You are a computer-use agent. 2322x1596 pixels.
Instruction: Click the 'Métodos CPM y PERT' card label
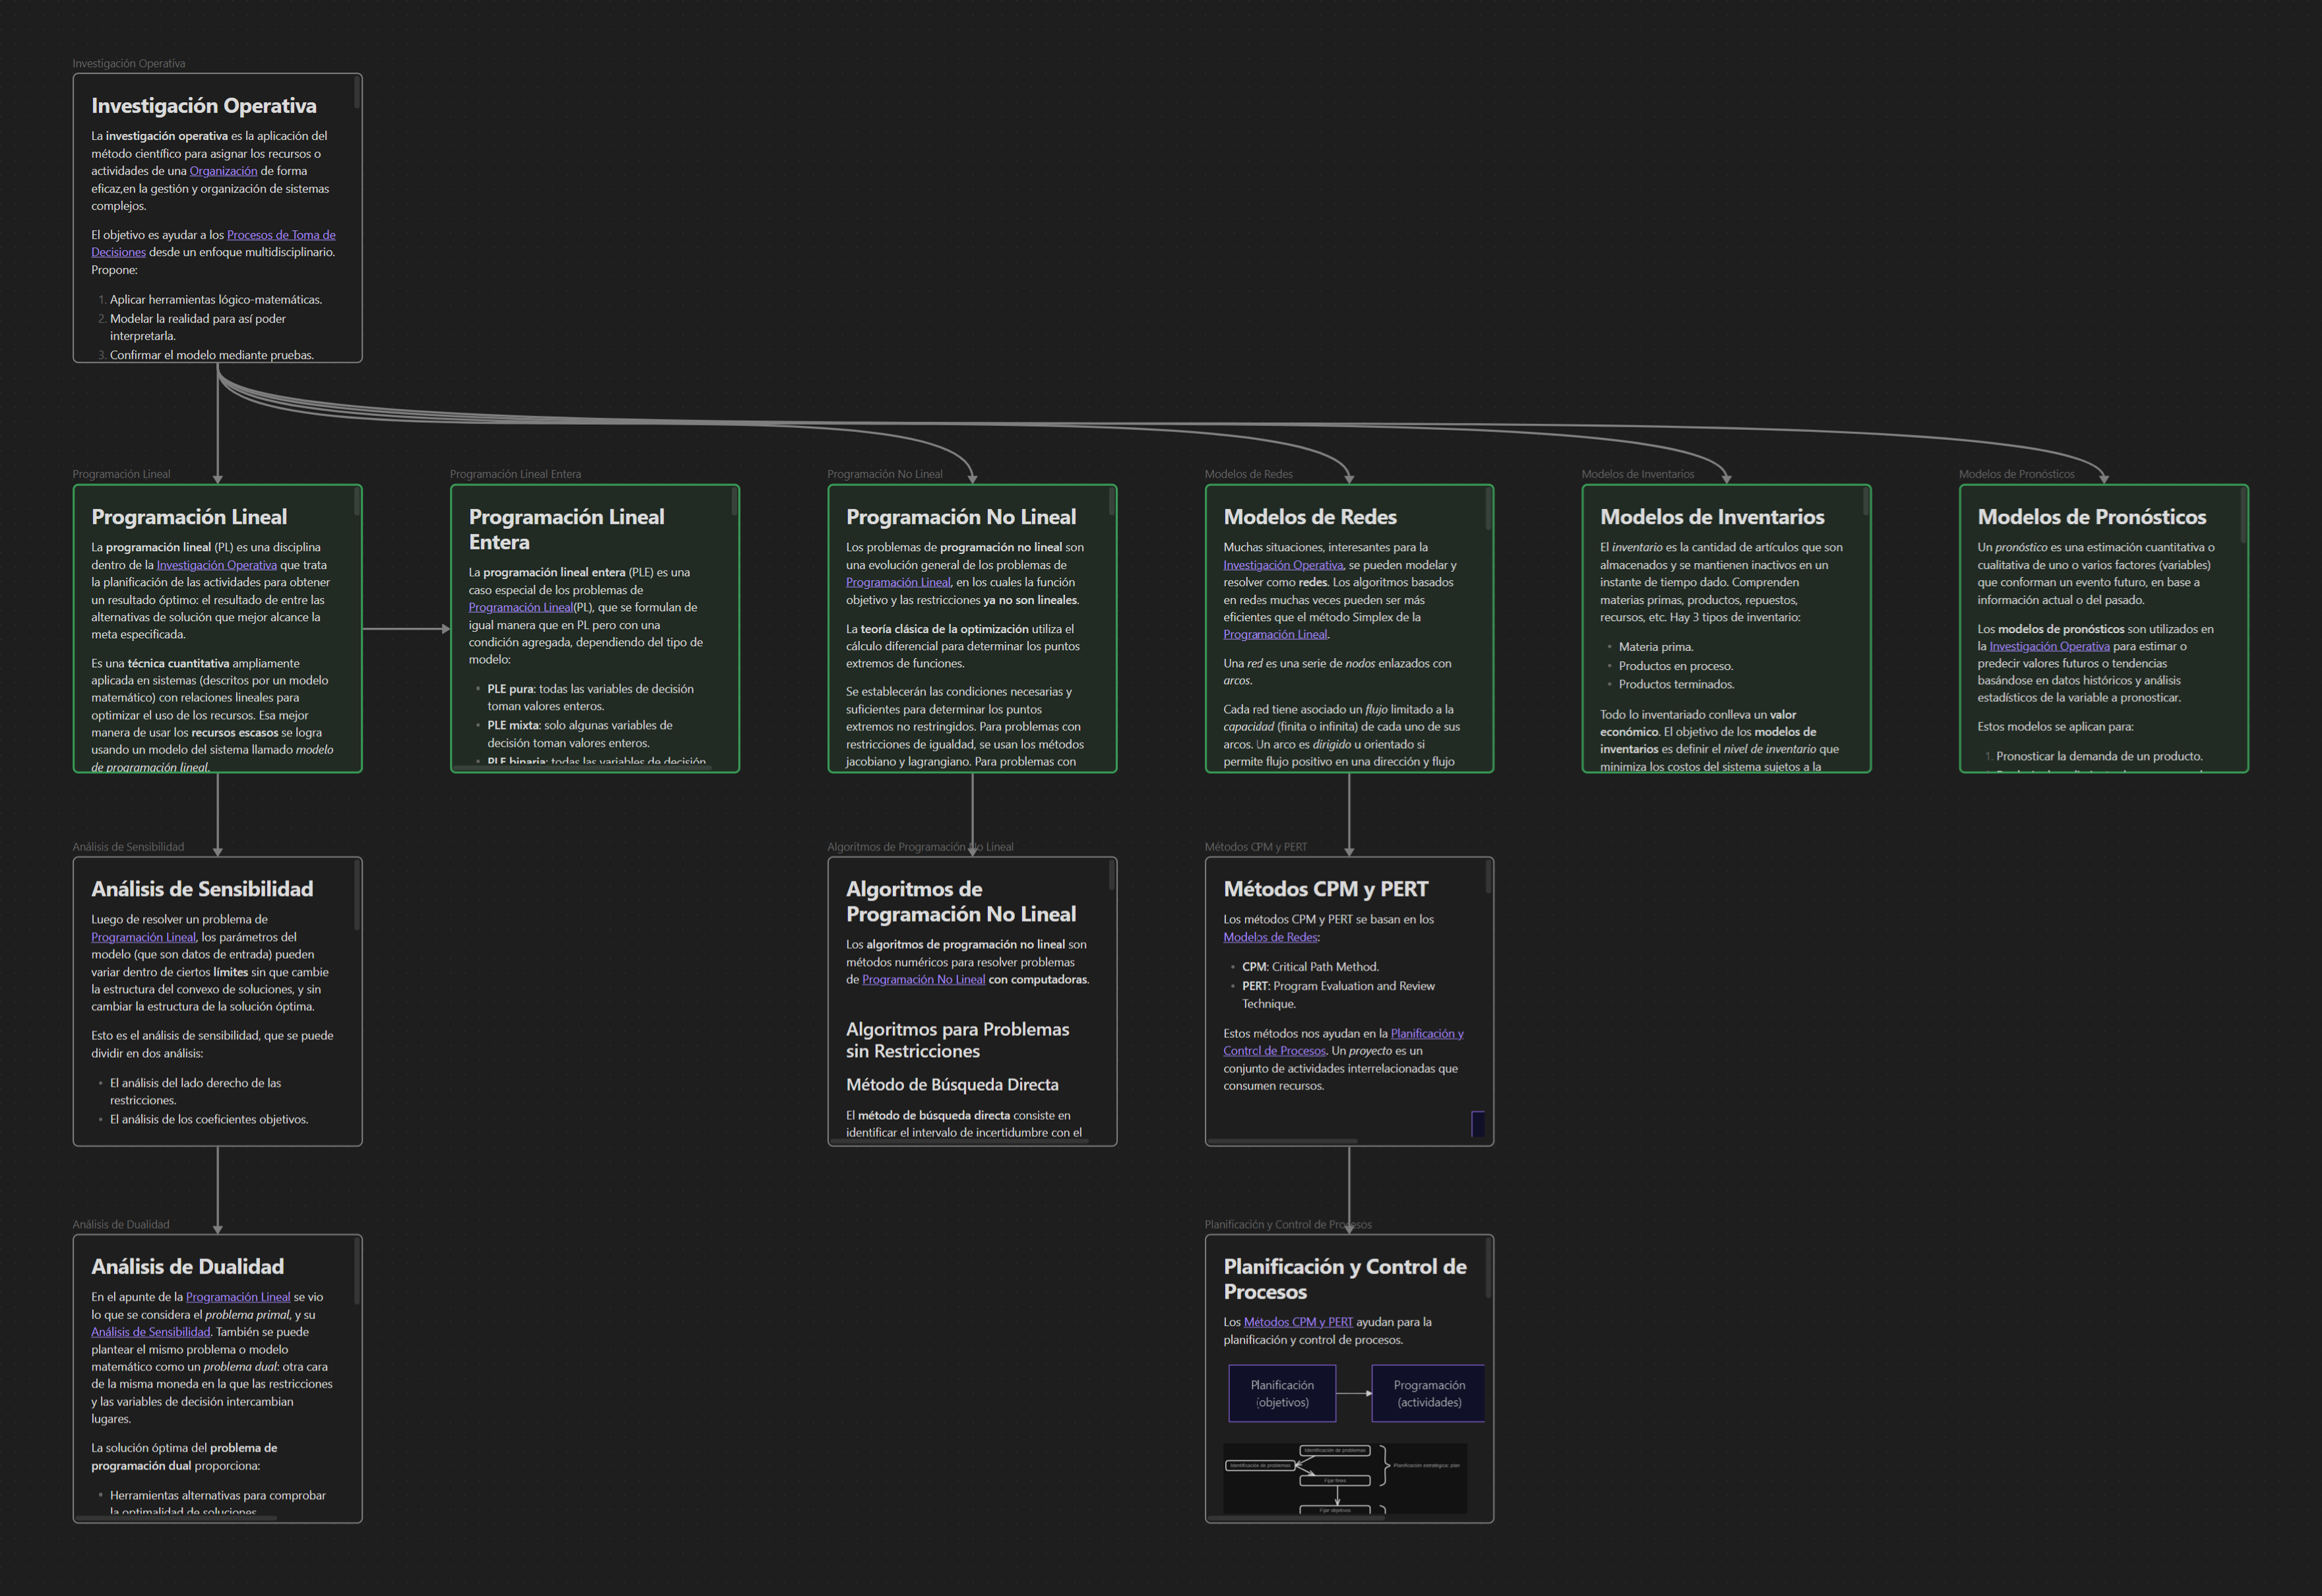coord(1255,847)
